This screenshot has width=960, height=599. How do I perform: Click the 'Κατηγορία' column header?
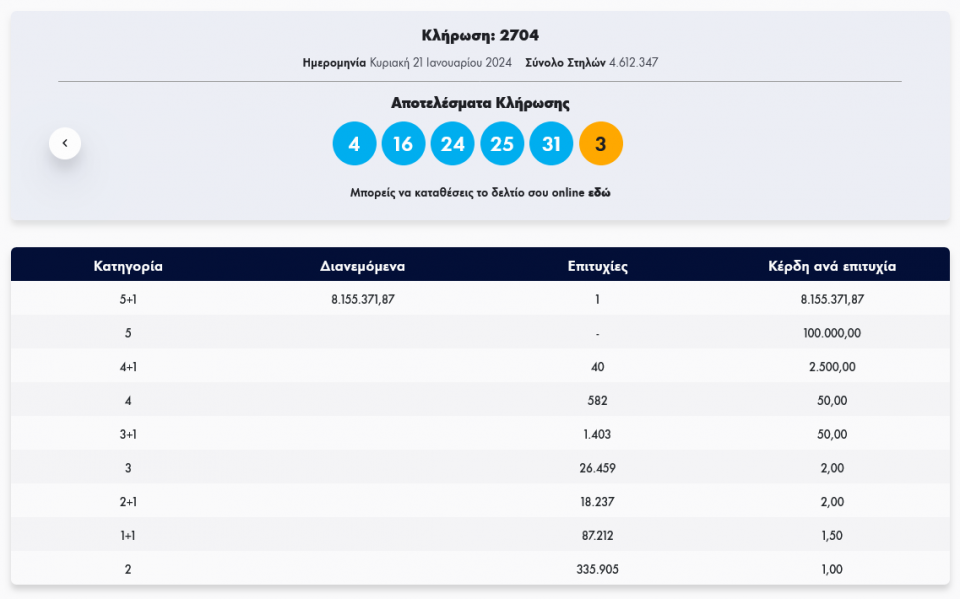tap(128, 266)
